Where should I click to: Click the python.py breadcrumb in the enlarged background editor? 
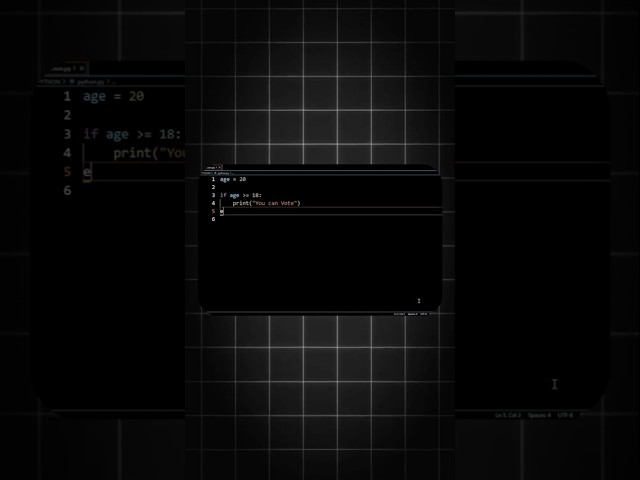[91, 82]
